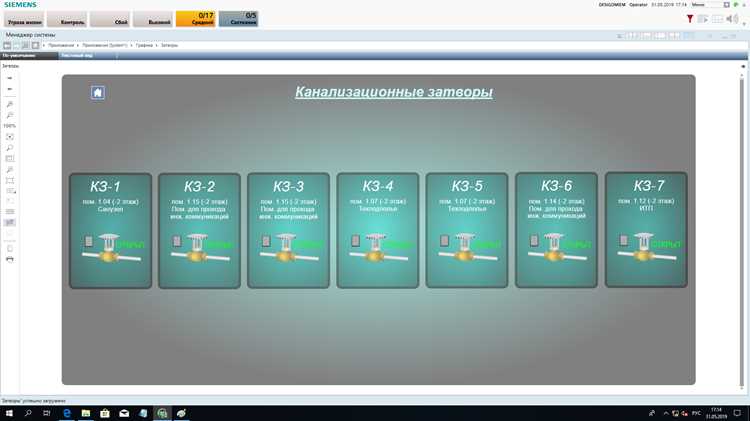Image resolution: width=750 pixels, height=421 pixels.
Task: Click the Менеджер системы panel title
Action: pyautogui.click(x=30, y=35)
